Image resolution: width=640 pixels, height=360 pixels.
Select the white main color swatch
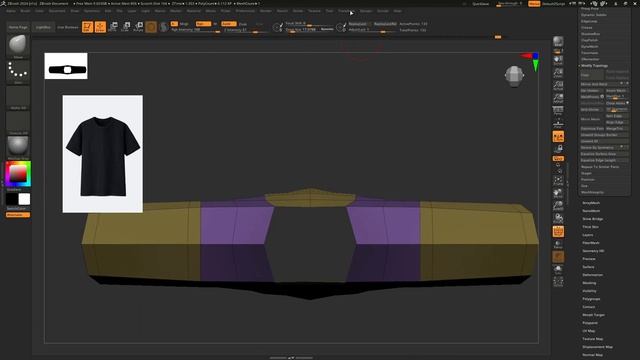click(24, 199)
